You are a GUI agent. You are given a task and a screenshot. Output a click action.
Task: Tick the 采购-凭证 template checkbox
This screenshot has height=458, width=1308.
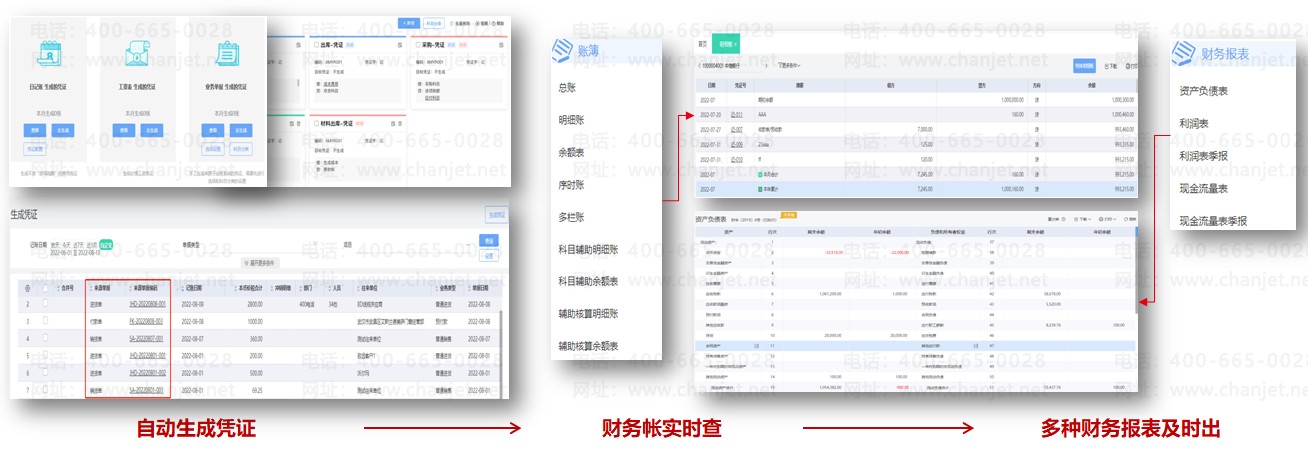point(416,44)
